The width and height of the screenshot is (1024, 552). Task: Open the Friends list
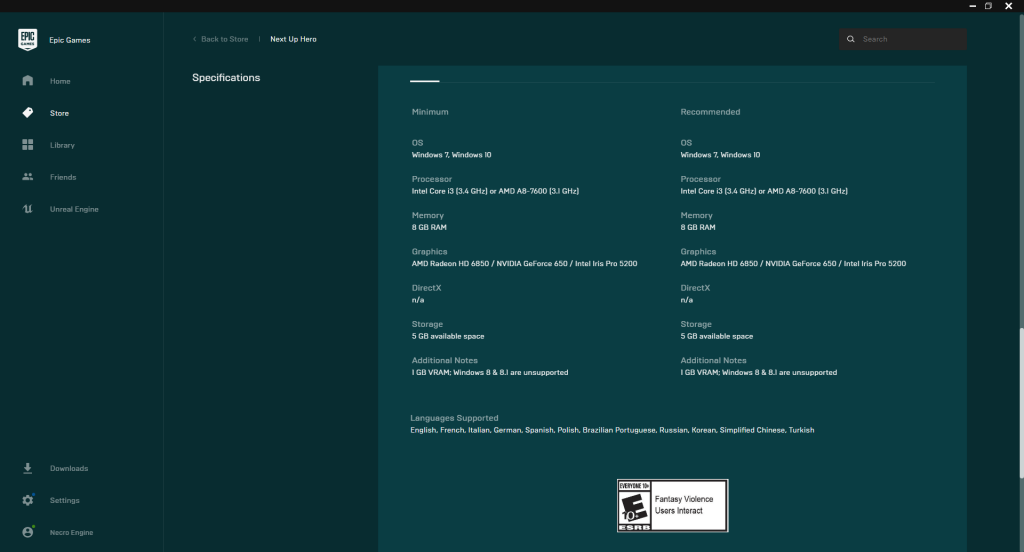[x=63, y=177]
